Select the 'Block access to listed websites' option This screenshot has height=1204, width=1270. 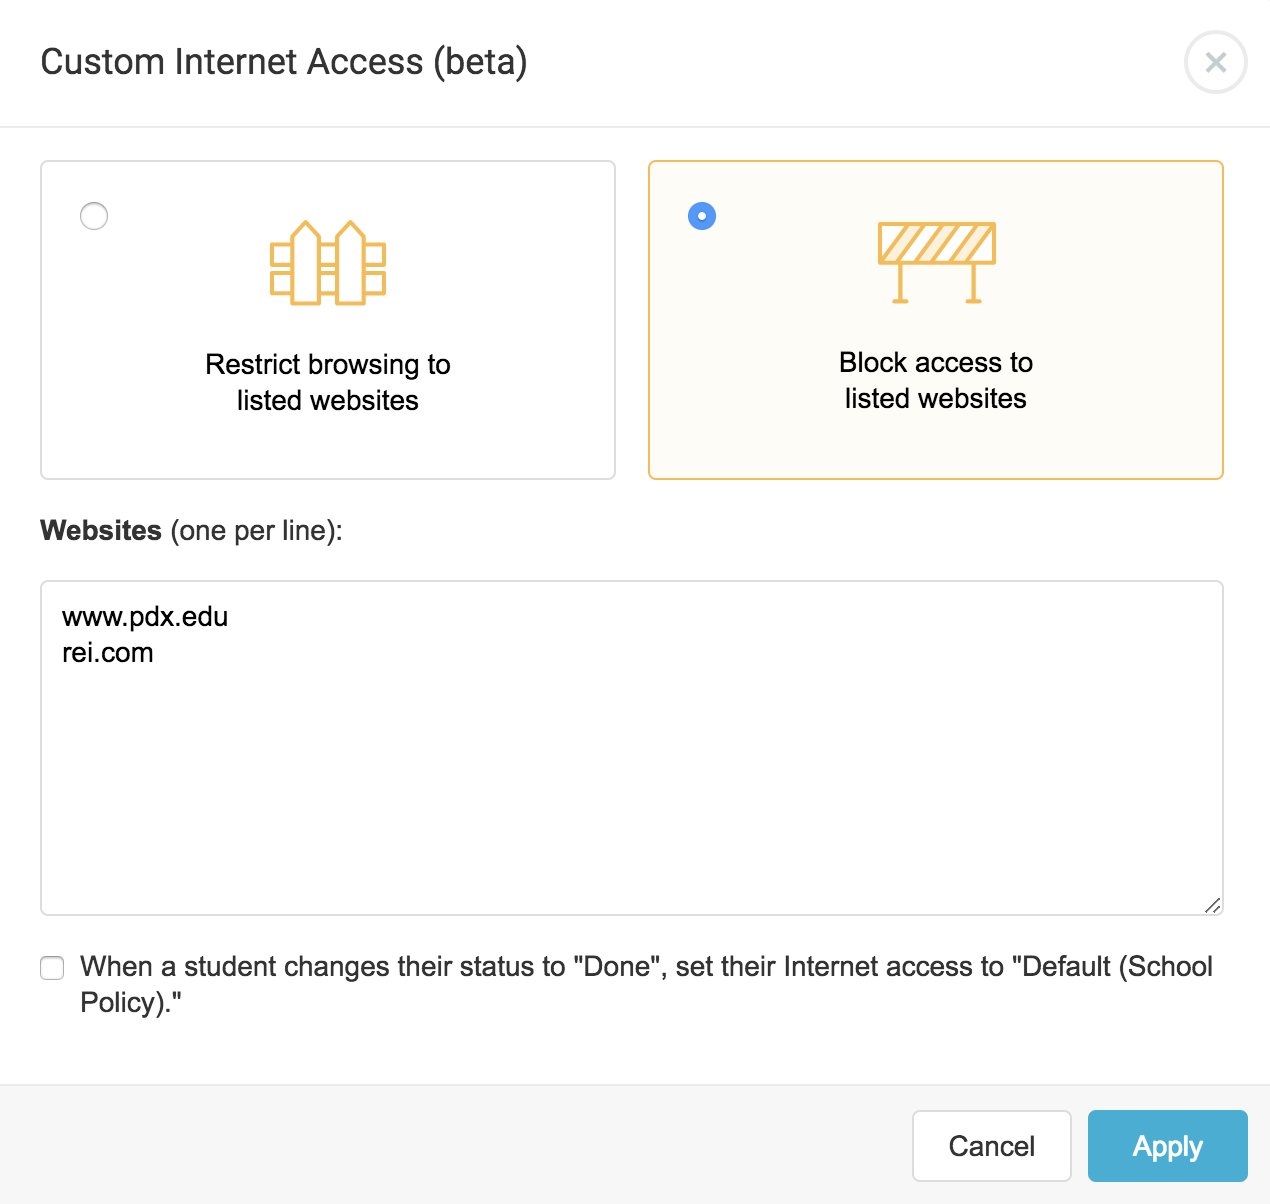pos(701,215)
